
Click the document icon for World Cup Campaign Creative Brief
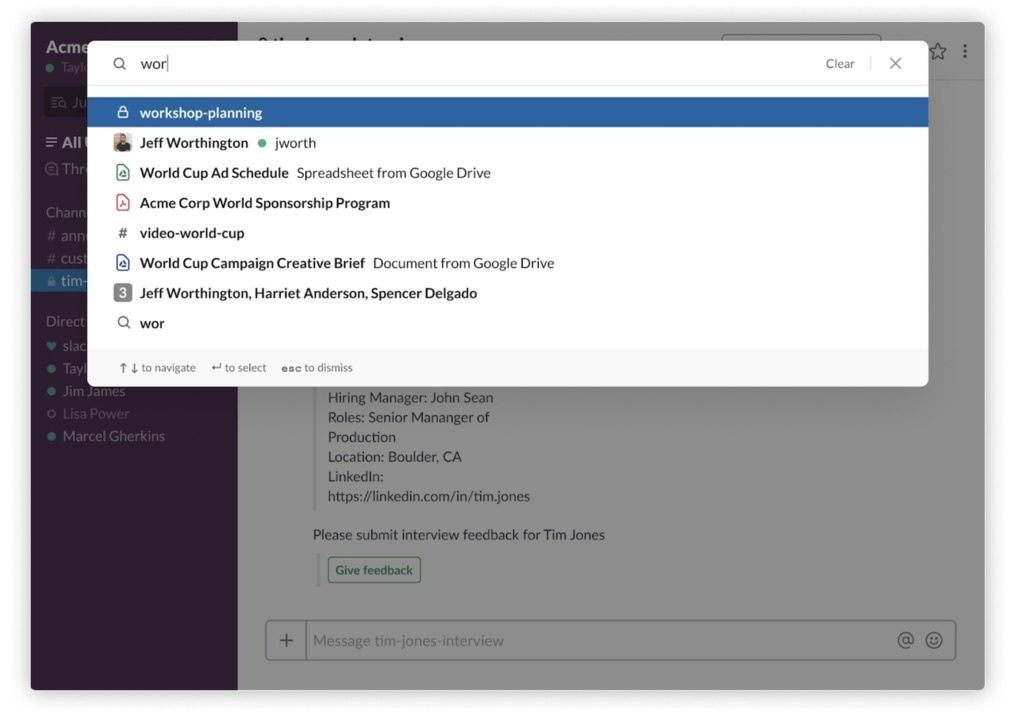tap(123, 263)
